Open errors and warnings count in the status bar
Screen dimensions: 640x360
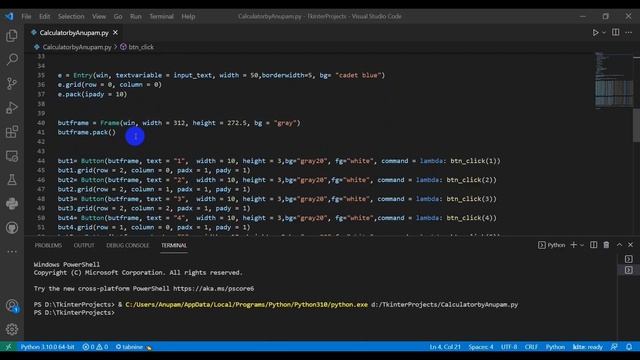tap(95, 347)
